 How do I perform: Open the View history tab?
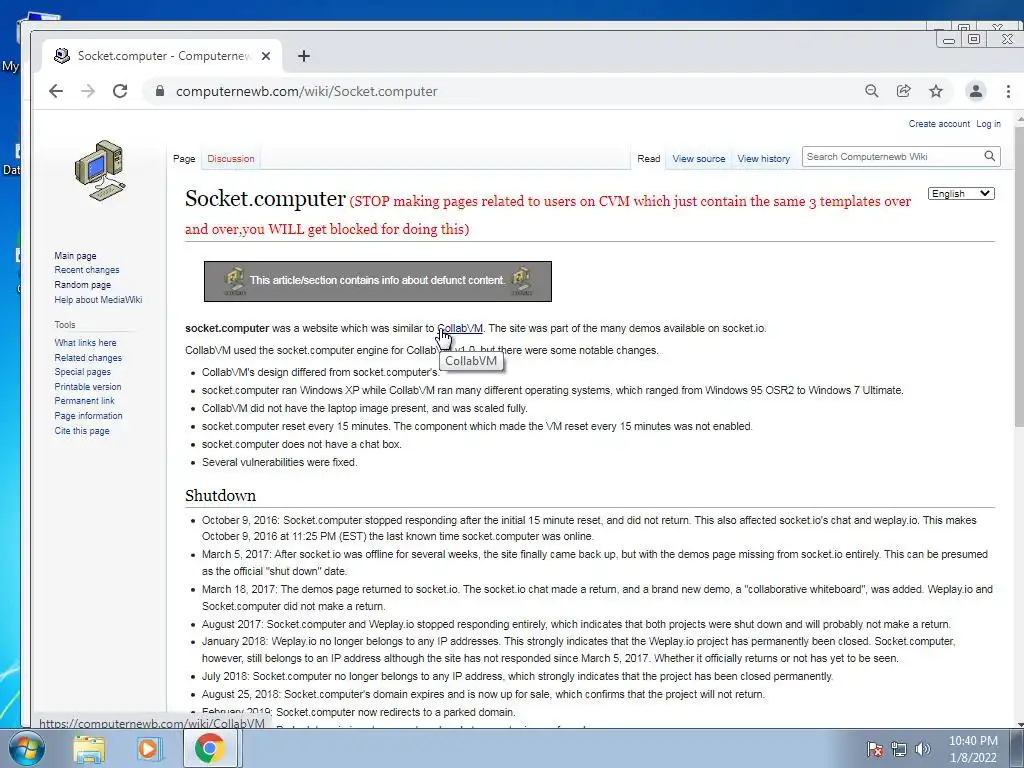(x=763, y=159)
